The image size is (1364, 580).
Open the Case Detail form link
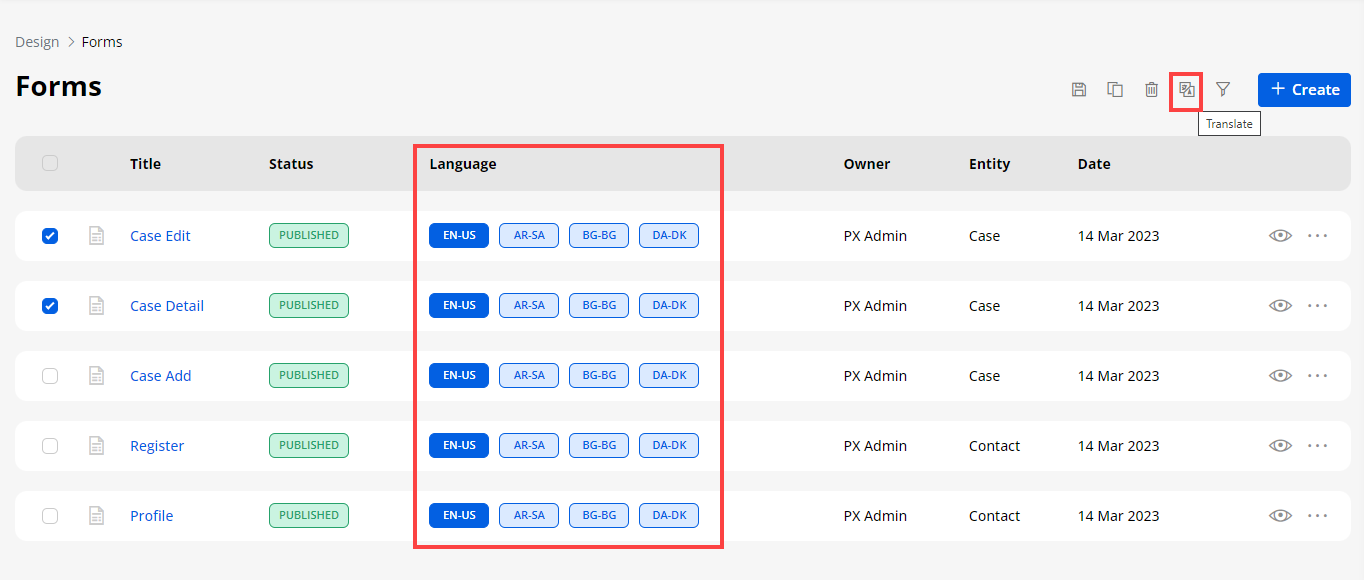[x=167, y=306]
